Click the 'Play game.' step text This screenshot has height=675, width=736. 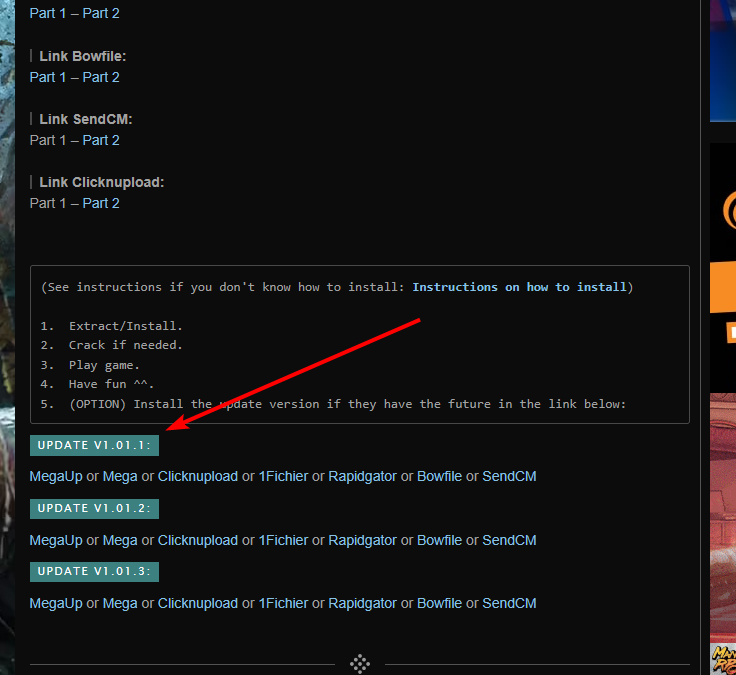point(104,365)
